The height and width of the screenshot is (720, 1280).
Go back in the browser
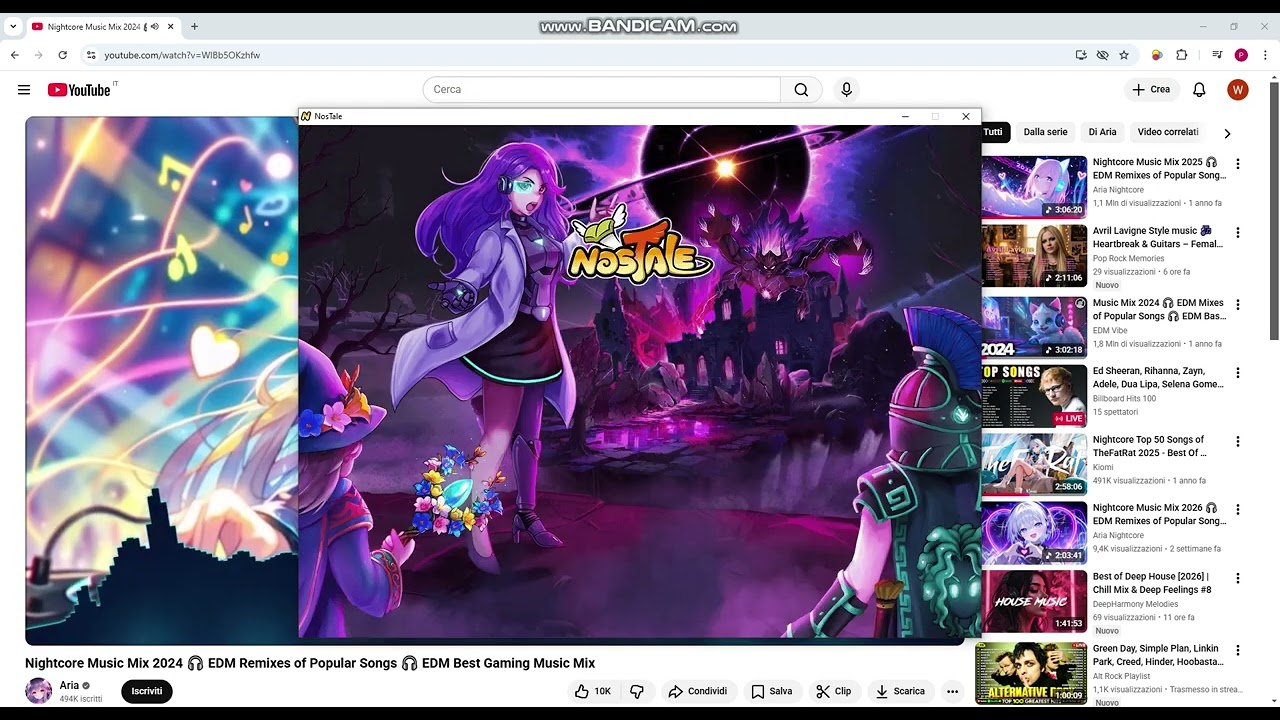[x=15, y=55]
